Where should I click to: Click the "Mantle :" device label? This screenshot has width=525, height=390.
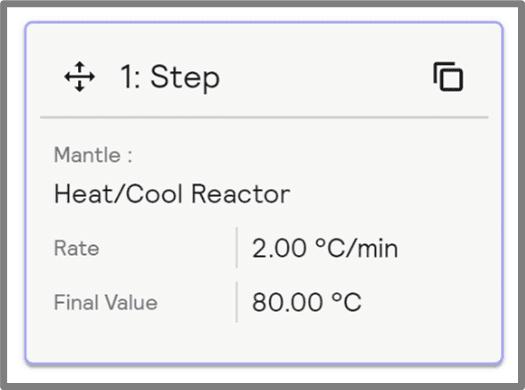coord(93,155)
